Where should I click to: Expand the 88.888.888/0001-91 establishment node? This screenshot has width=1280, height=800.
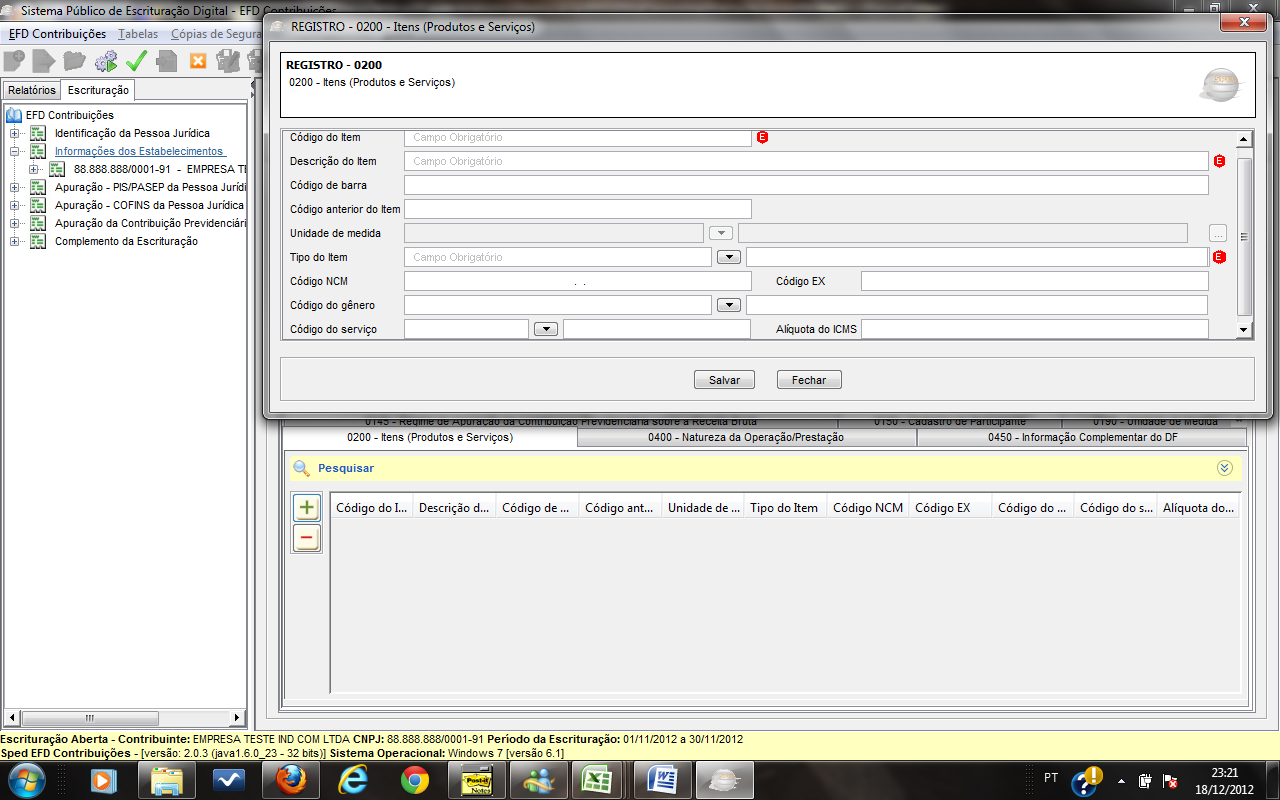click(33, 169)
